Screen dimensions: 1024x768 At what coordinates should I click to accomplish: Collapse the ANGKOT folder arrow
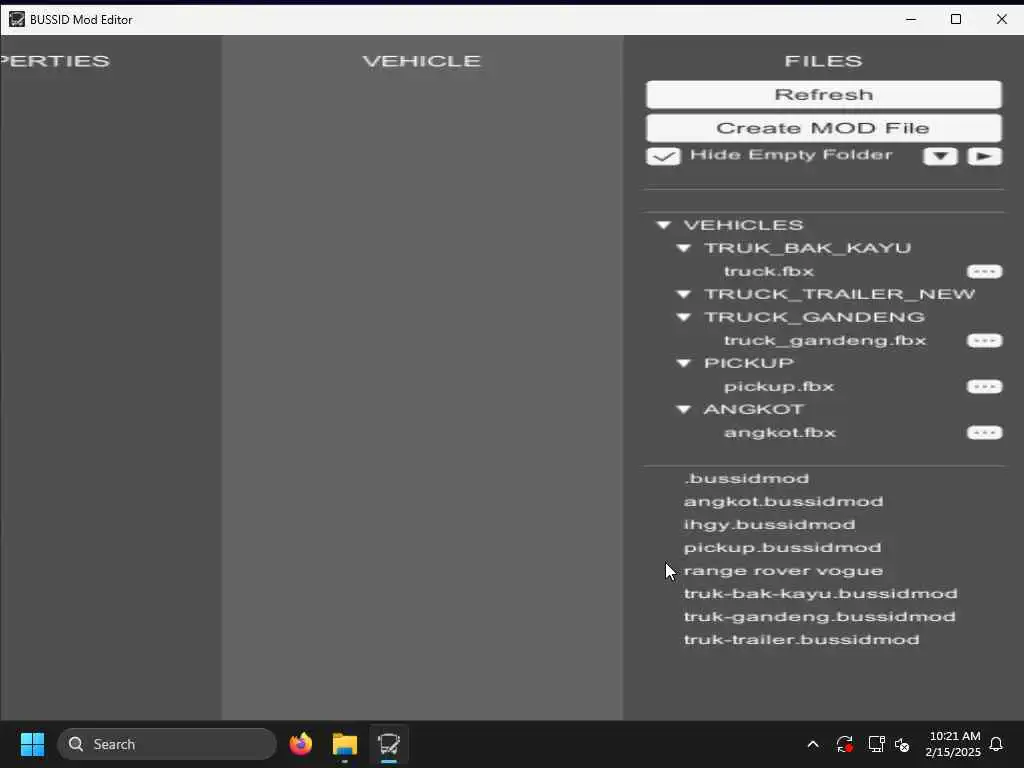684,409
